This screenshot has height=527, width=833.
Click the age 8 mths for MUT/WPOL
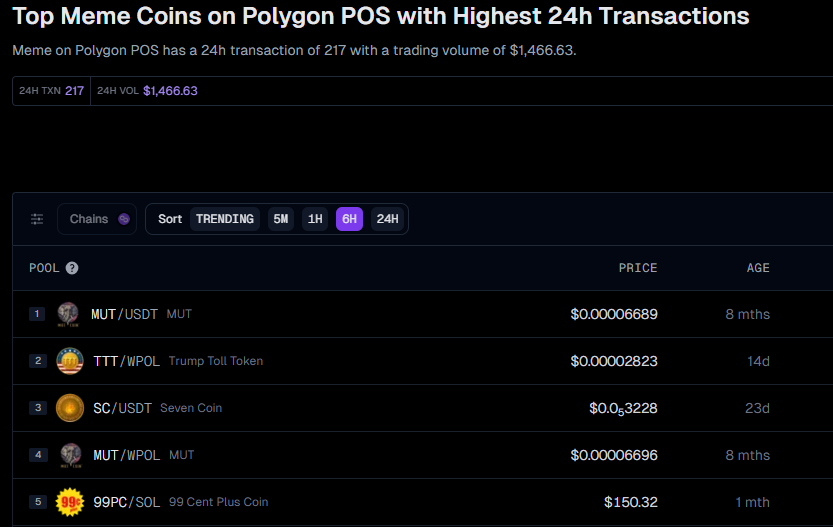click(x=747, y=455)
